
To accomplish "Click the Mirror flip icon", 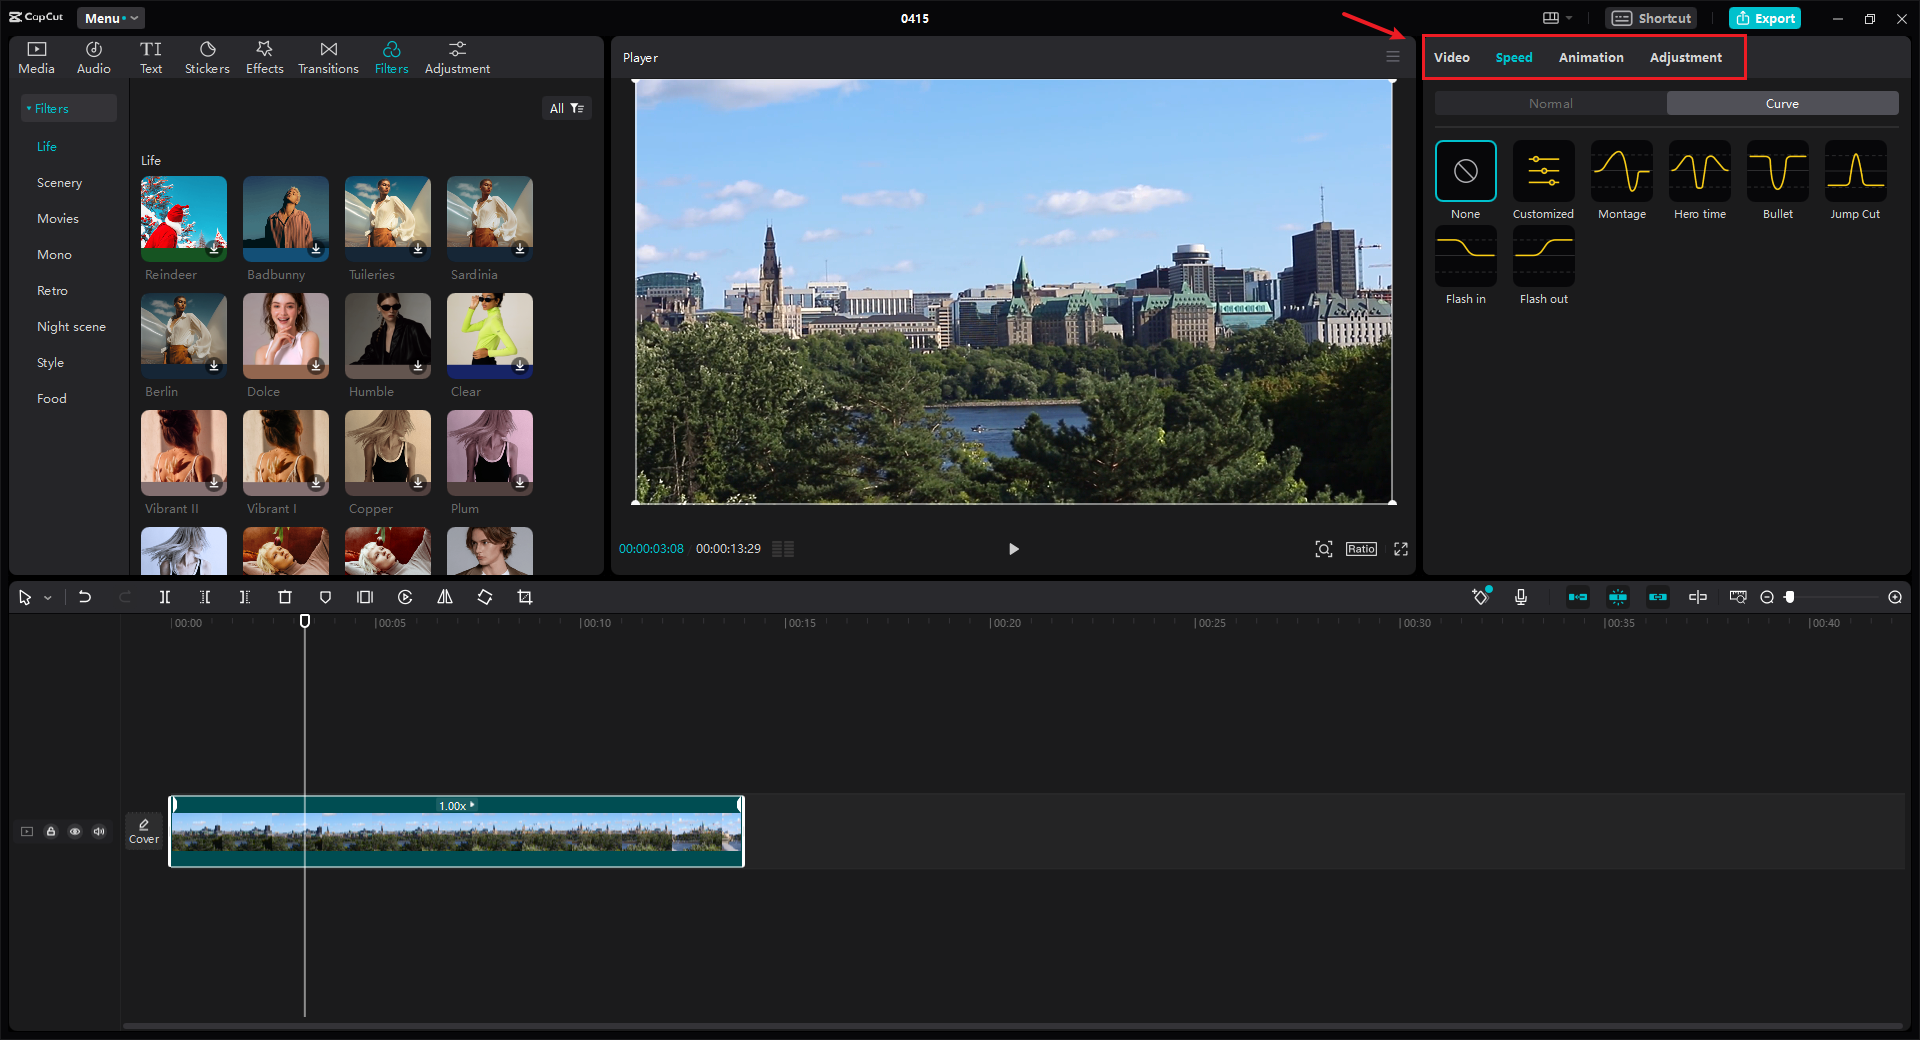I will click(x=445, y=597).
